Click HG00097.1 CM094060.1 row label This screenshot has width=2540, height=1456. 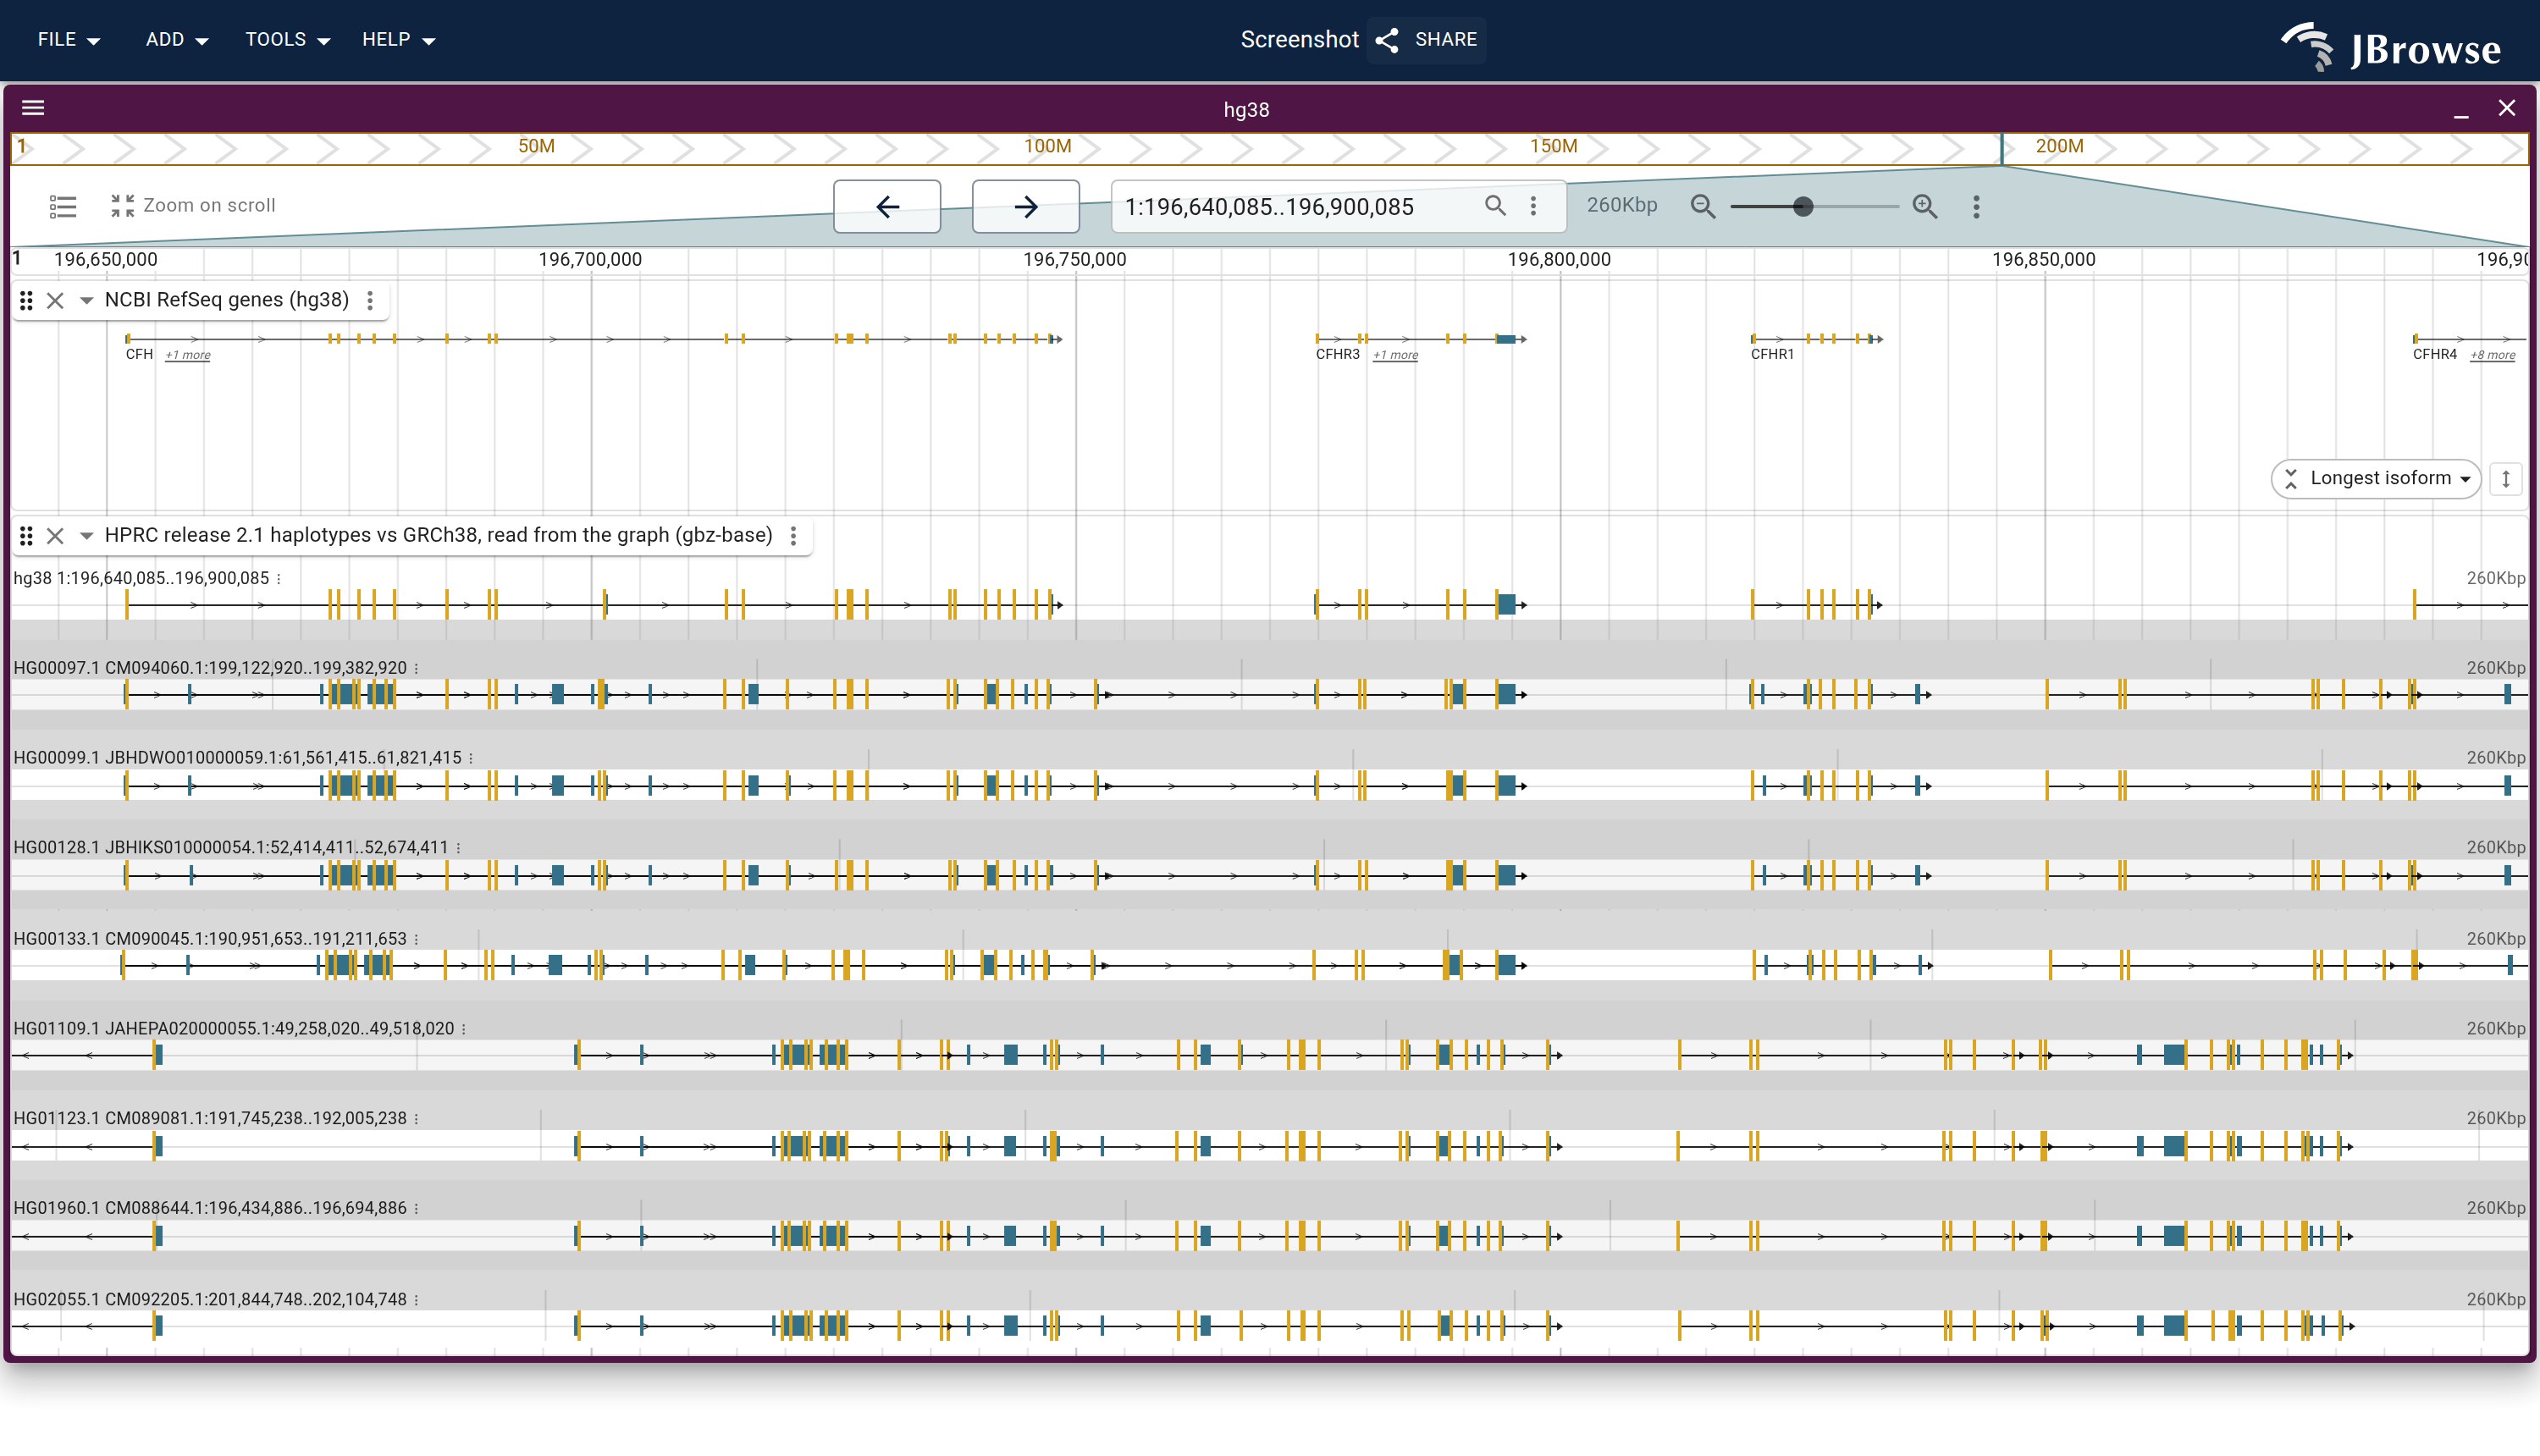coord(210,668)
